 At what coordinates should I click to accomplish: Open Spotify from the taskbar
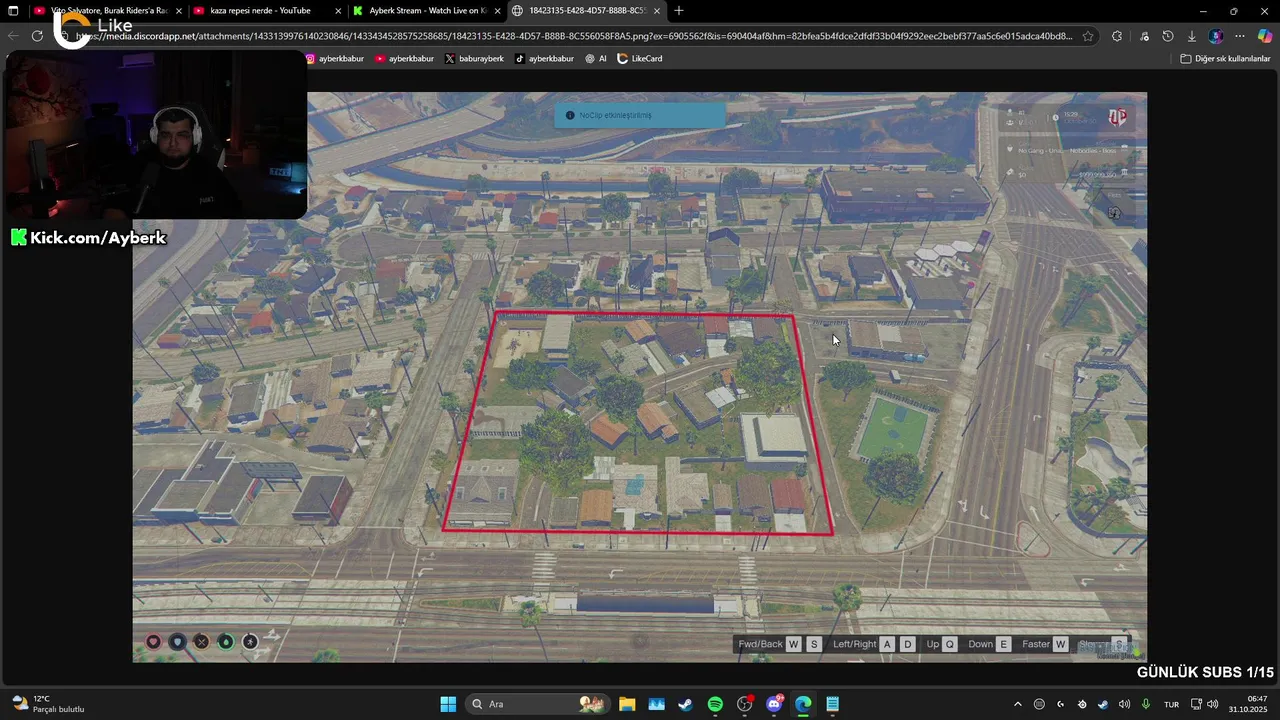coord(715,704)
